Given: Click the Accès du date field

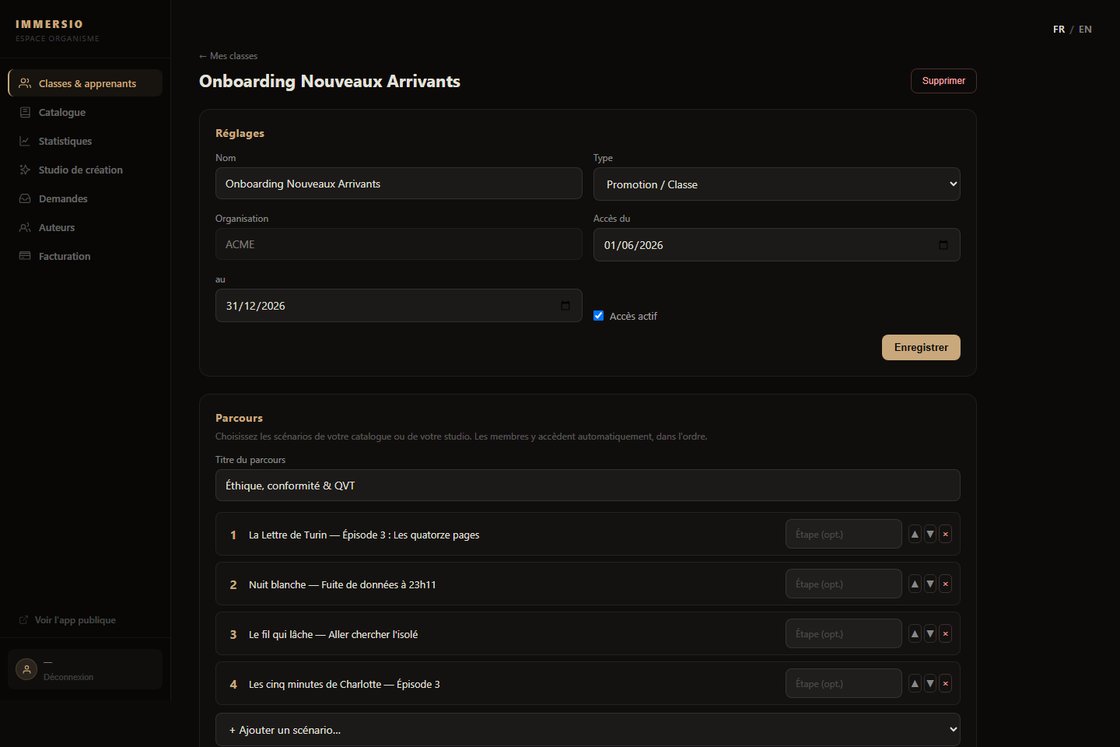Looking at the screenshot, I should (776, 245).
